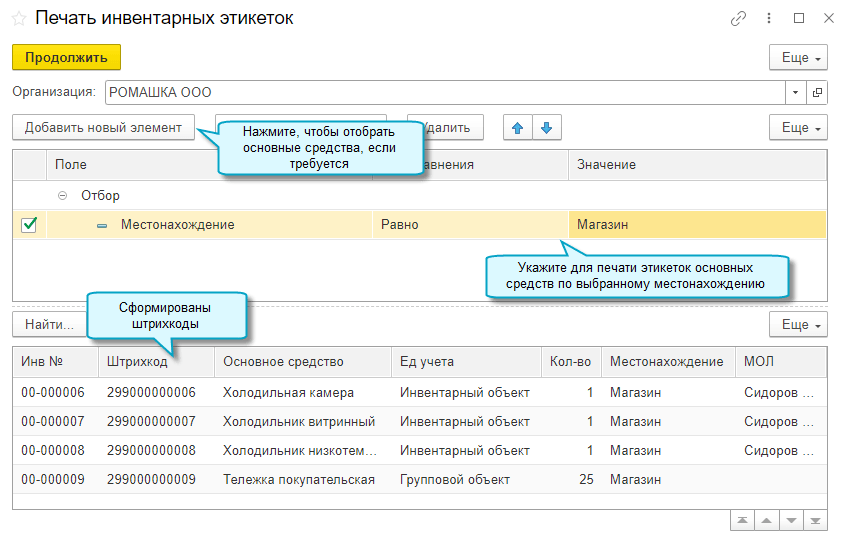This screenshot has height=539, width=846.
Task: Select the Тележка покупательская row
Action: (x=298, y=480)
